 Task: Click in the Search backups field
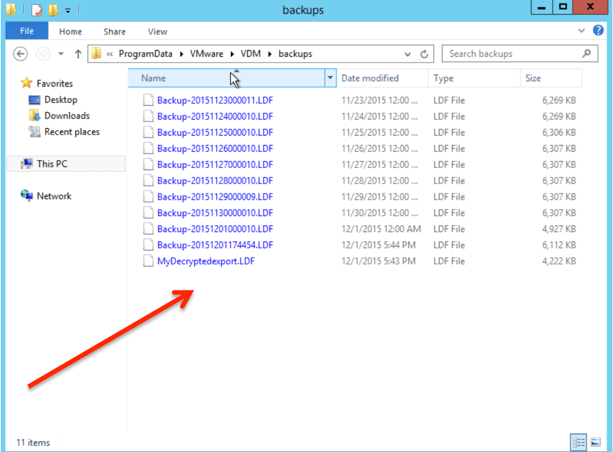(x=512, y=54)
